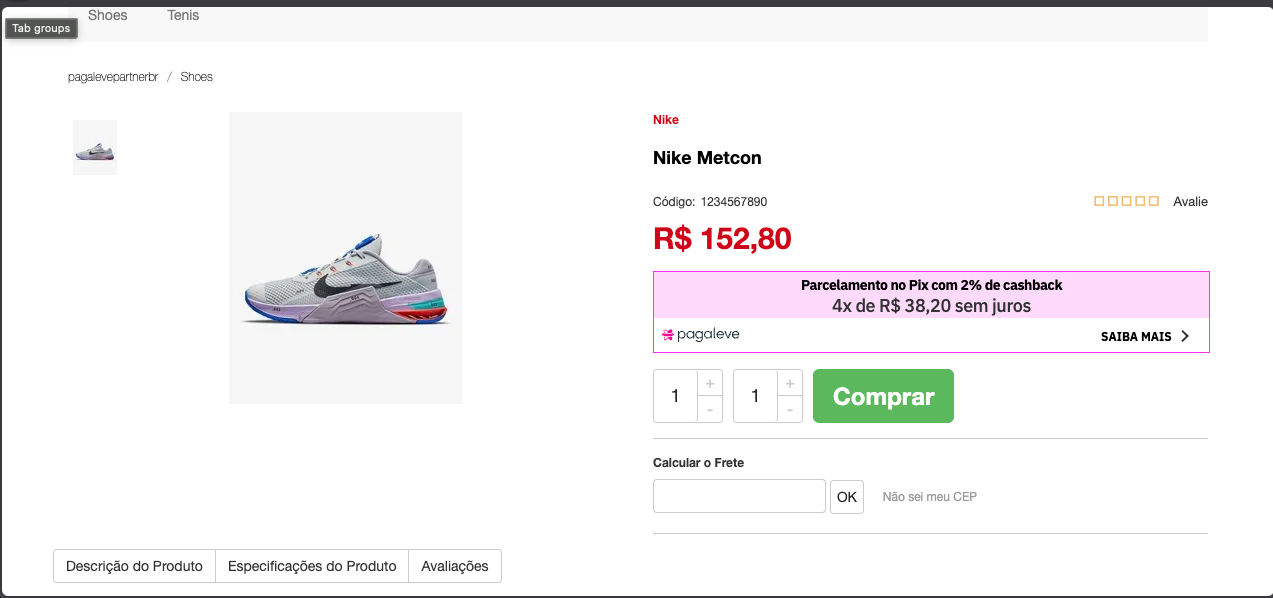
Task: Click the third rating star
Action: tap(1126, 201)
